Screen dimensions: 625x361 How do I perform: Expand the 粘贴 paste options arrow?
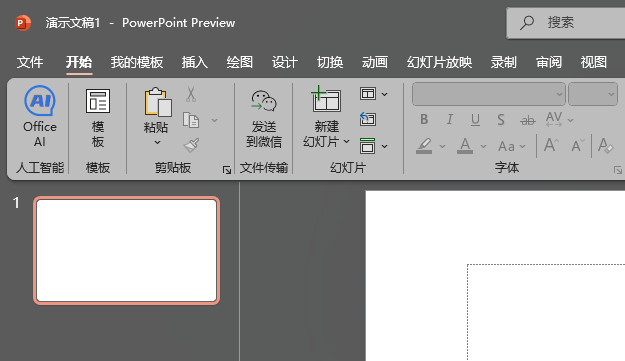[x=157, y=142]
